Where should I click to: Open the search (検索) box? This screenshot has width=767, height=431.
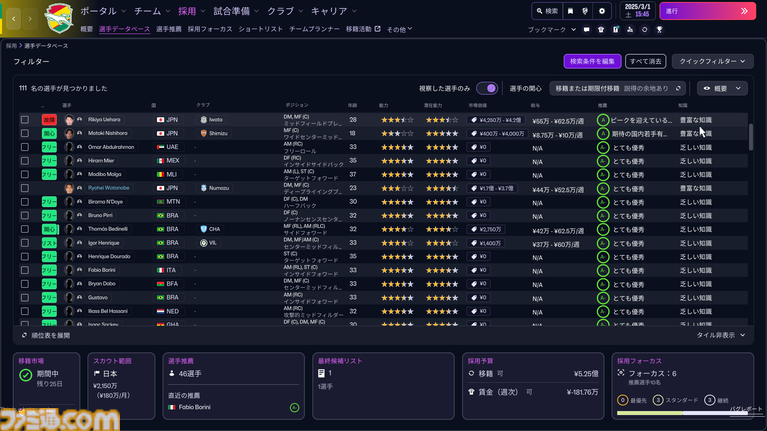click(546, 11)
